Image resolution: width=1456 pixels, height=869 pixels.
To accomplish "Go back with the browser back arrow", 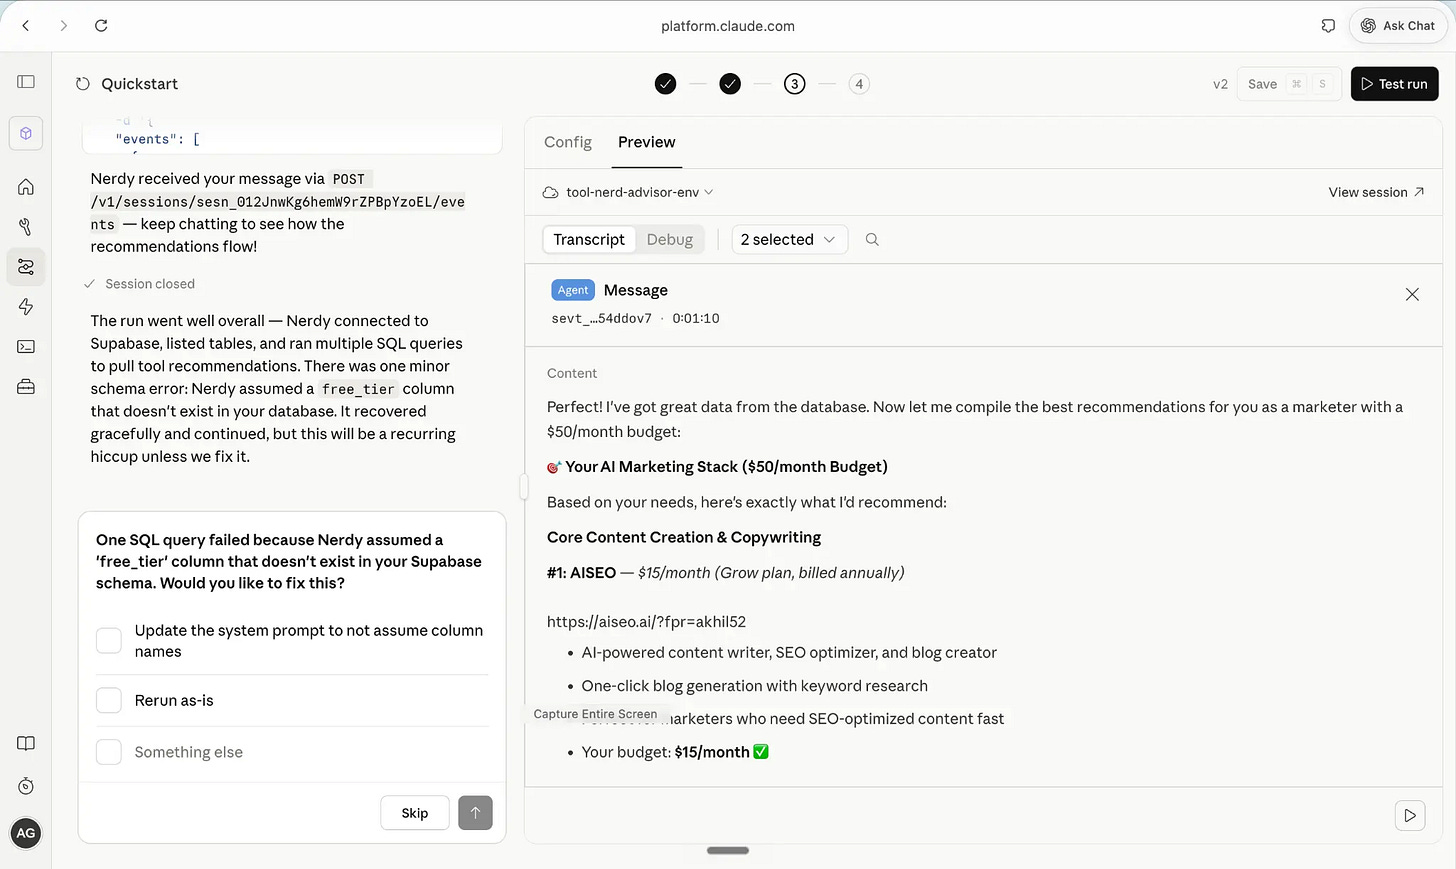I will click(x=26, y=26).
